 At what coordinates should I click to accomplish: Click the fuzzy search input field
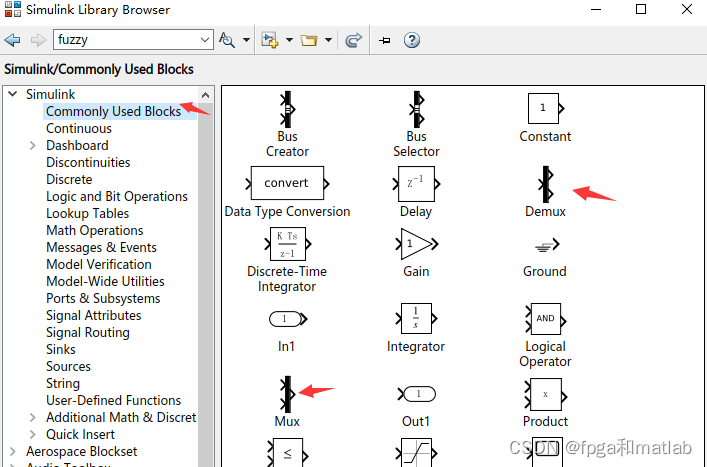click(x=126, y=40)
